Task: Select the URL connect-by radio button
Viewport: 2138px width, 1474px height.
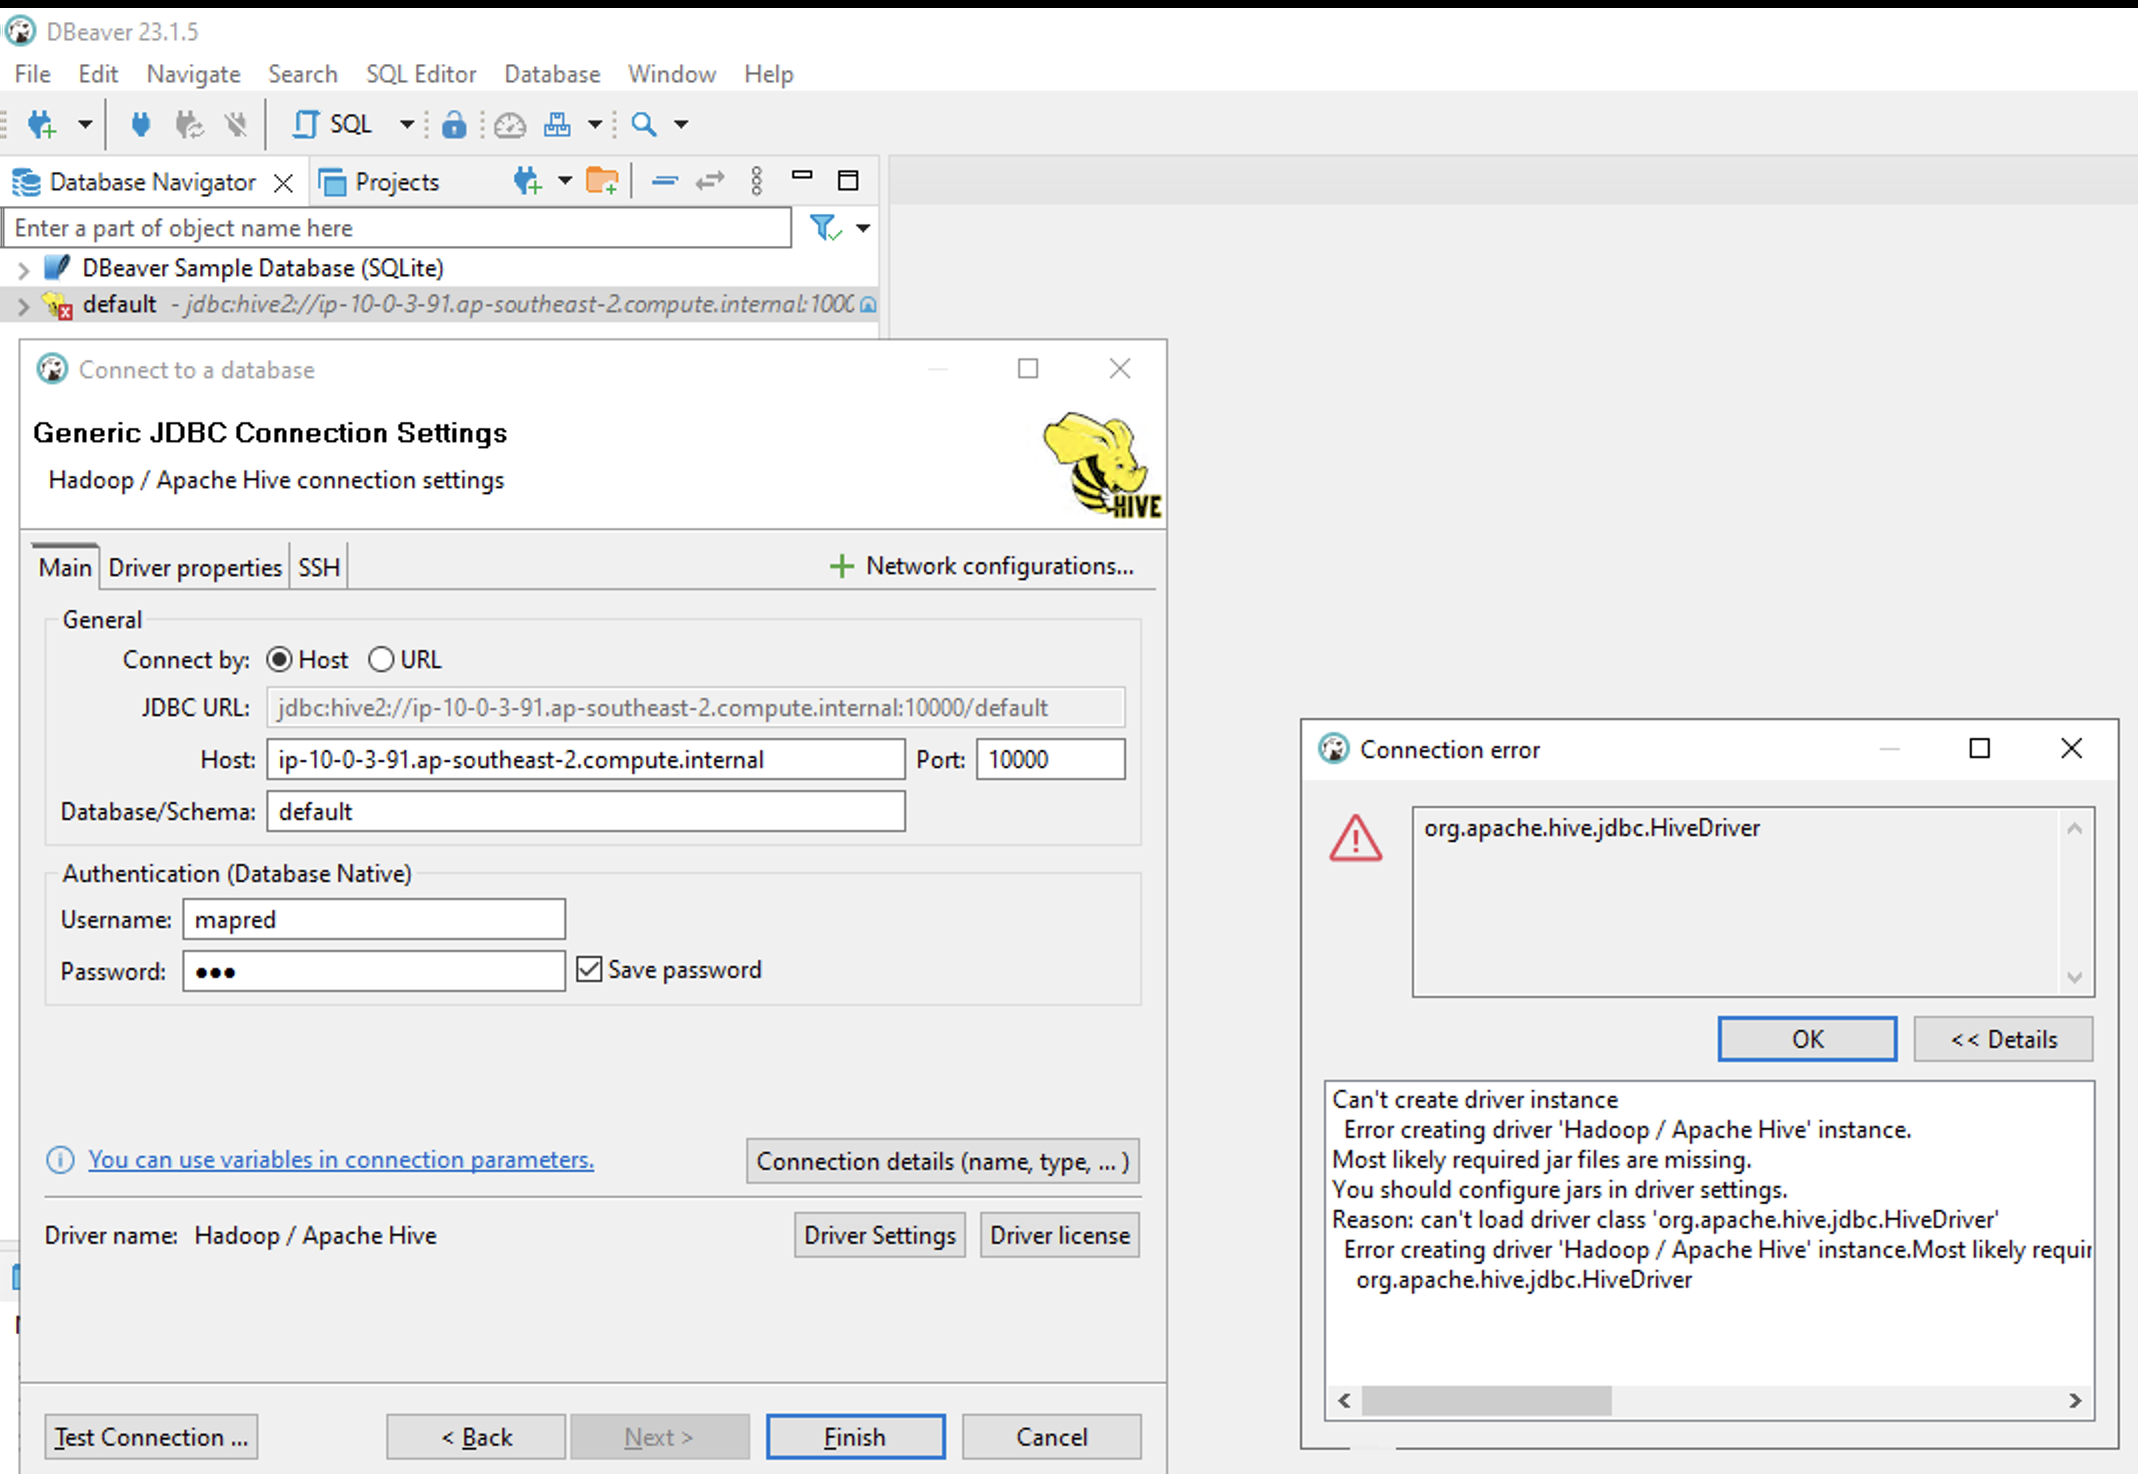Action: click(381, 660)
